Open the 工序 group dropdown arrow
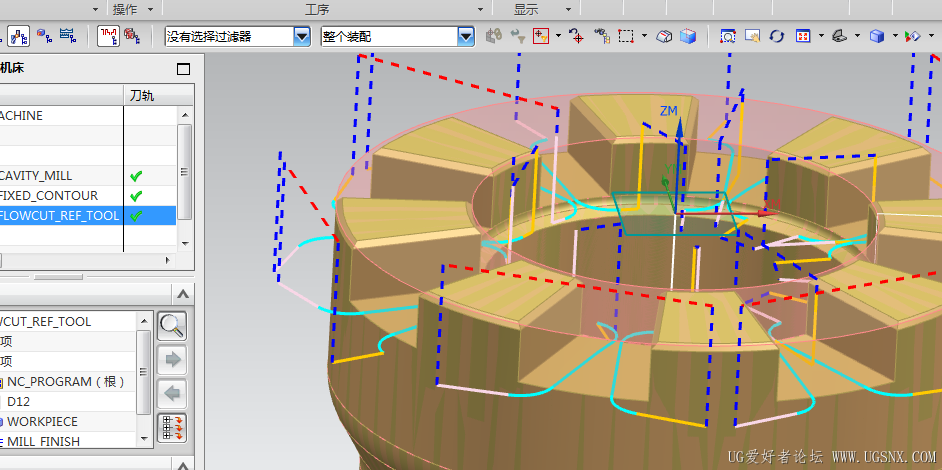 (x=480, y=9)
